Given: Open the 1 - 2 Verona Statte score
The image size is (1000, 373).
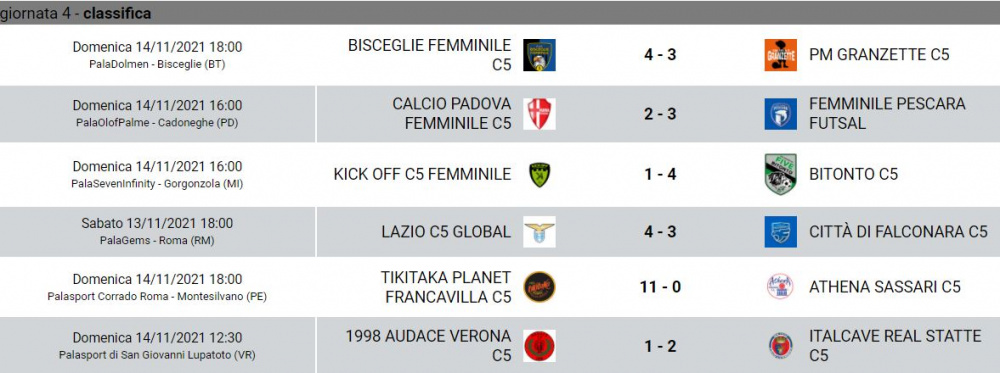Looking at the screenshot, I should 660,346.
